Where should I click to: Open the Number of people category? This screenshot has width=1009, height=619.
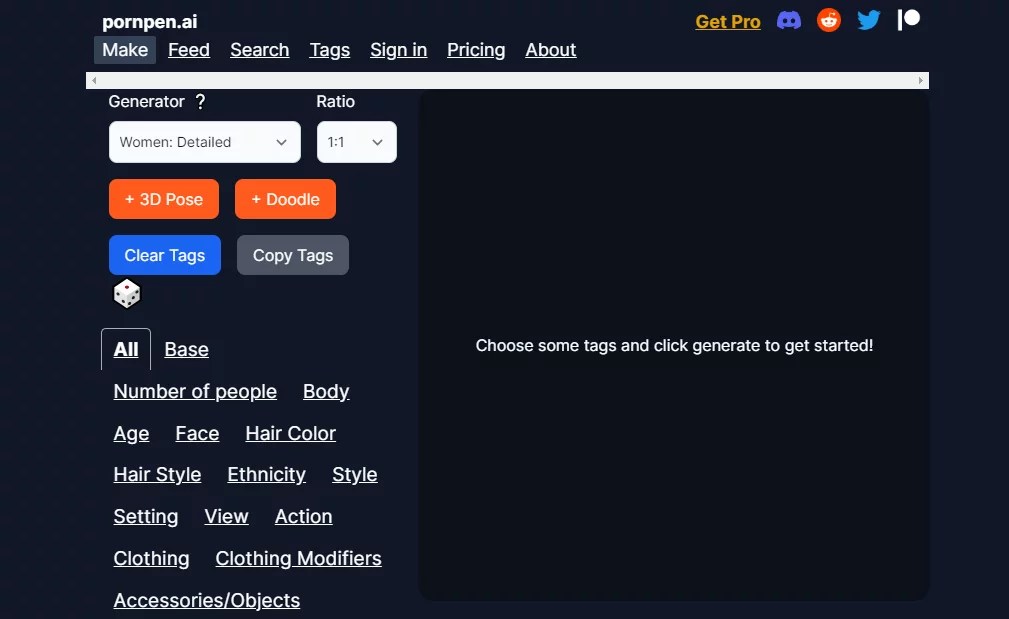point(195,392)
